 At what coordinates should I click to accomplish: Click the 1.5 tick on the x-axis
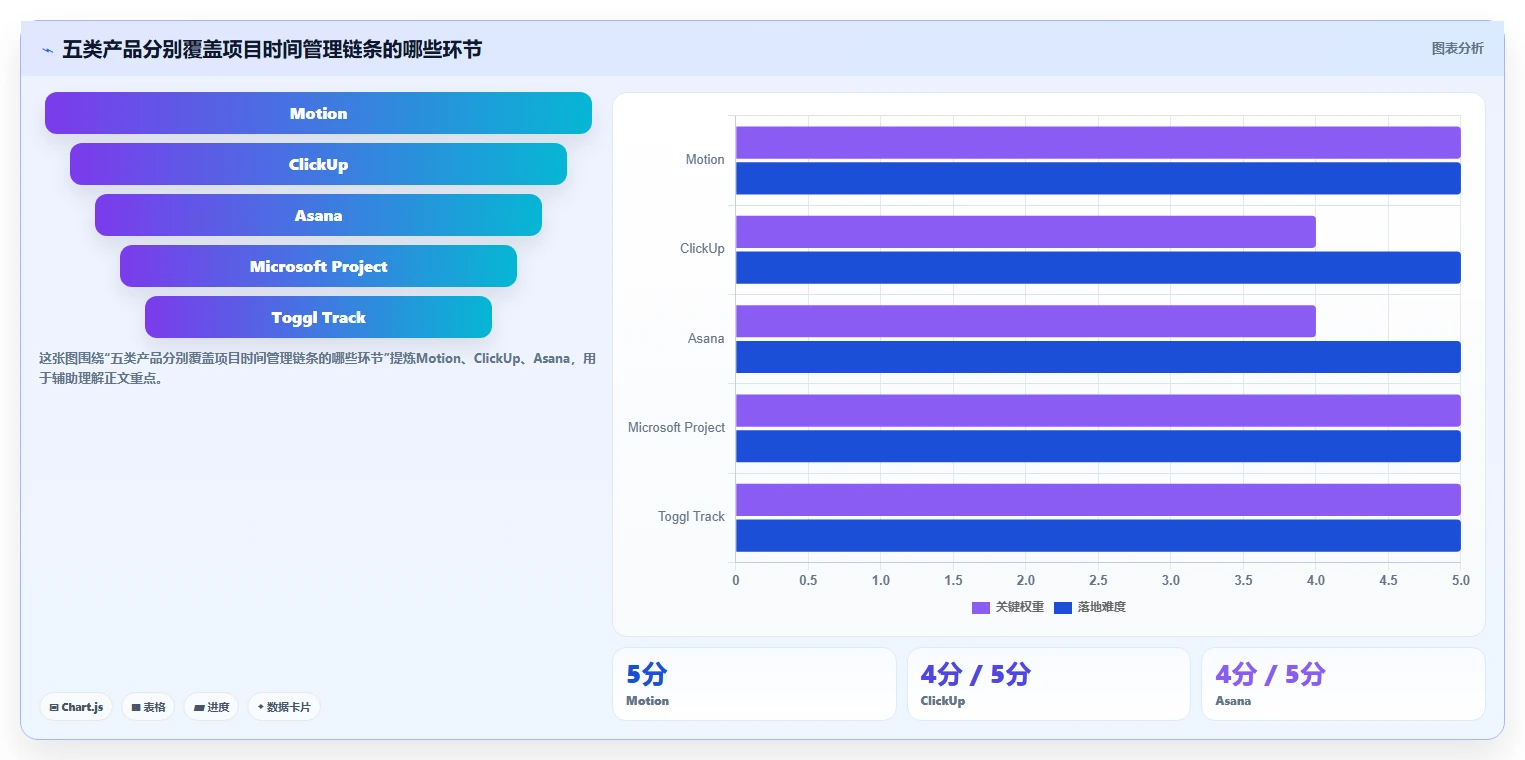[953, 580]
